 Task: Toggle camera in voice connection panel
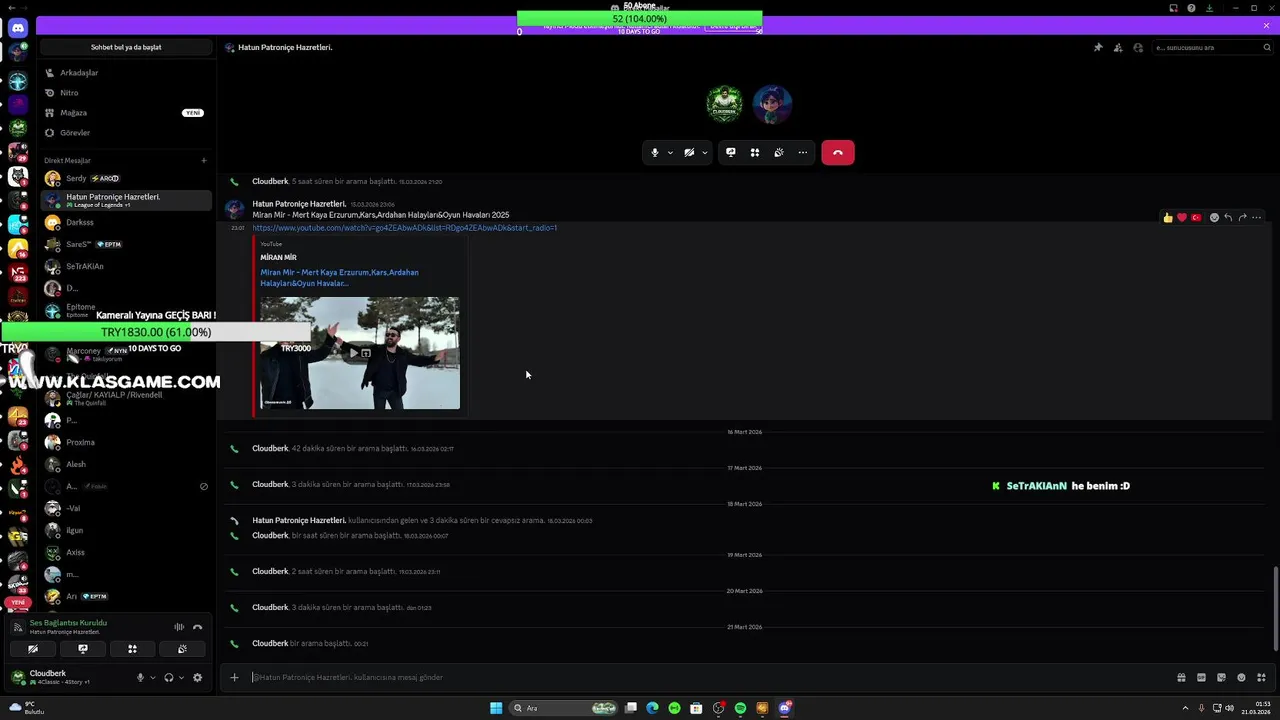click(33, 649)
